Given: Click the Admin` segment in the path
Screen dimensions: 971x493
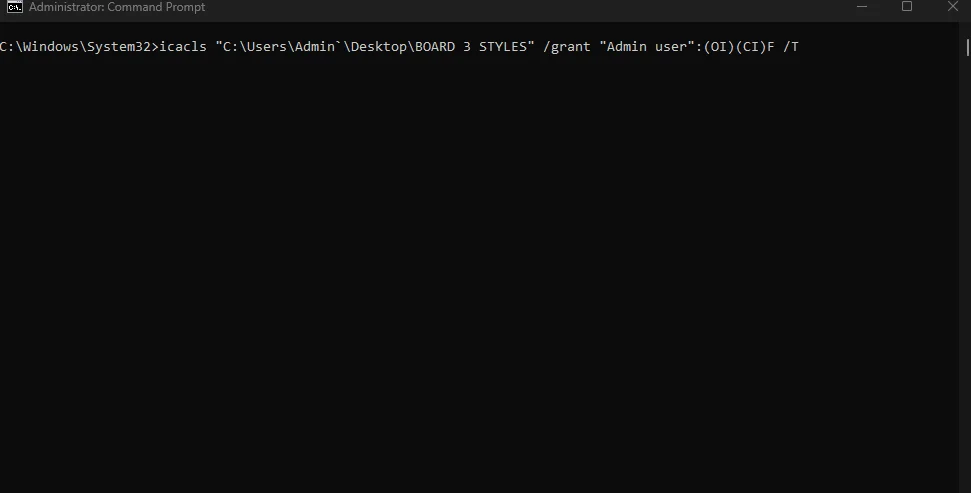Looking at the screenshot, I should point(319,47).
